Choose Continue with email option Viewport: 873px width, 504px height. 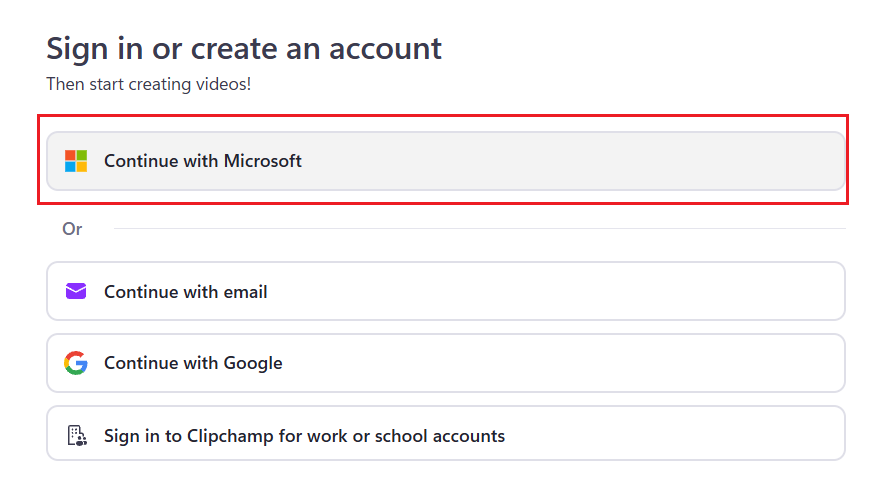445,292
